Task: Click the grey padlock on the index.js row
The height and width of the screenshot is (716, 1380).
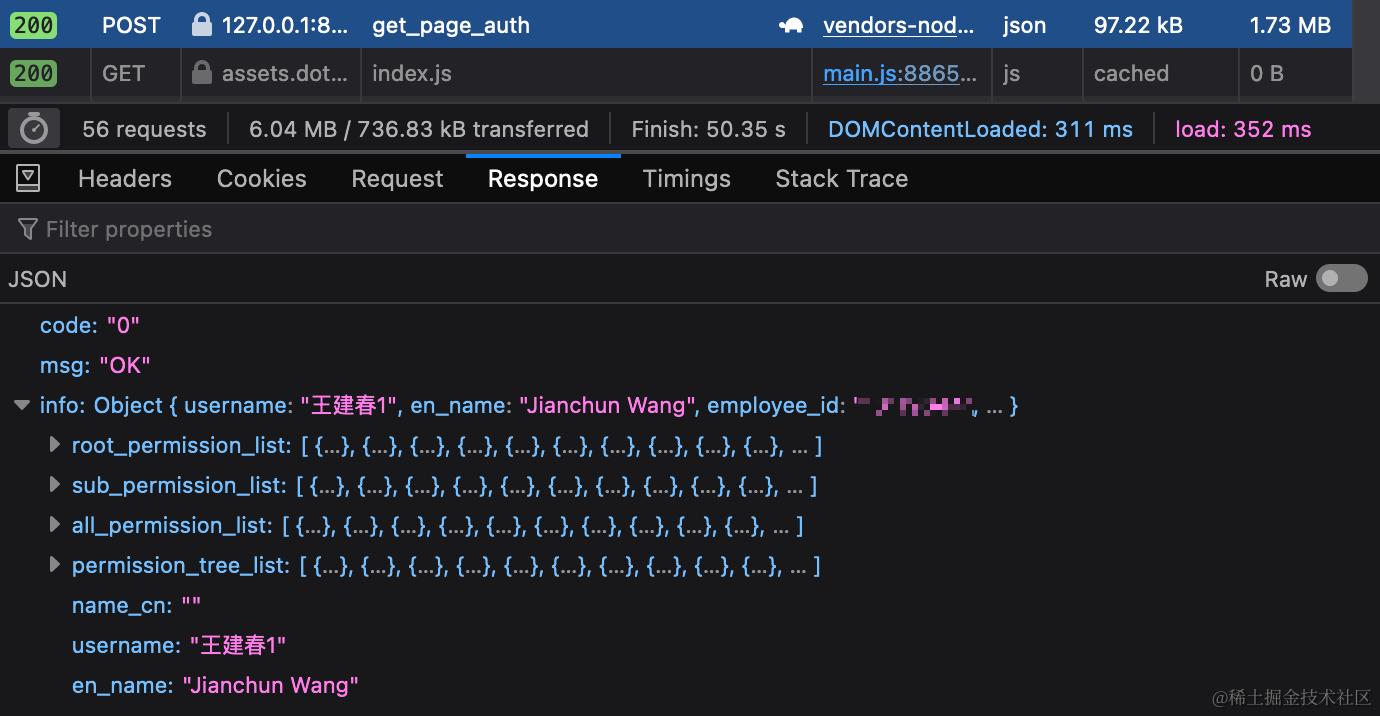Action: 203,73
